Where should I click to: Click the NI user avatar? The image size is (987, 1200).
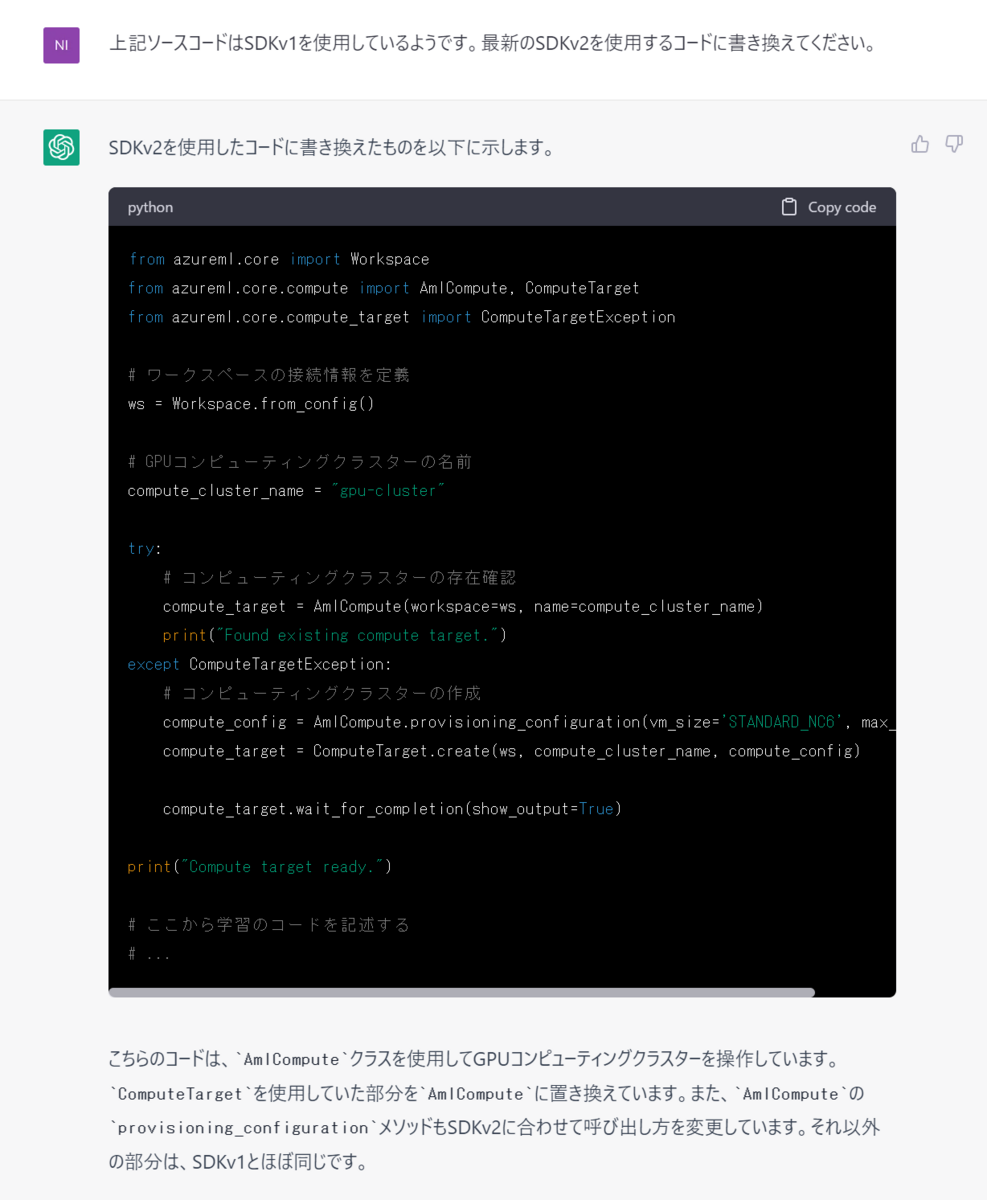(x=61, y=45)
